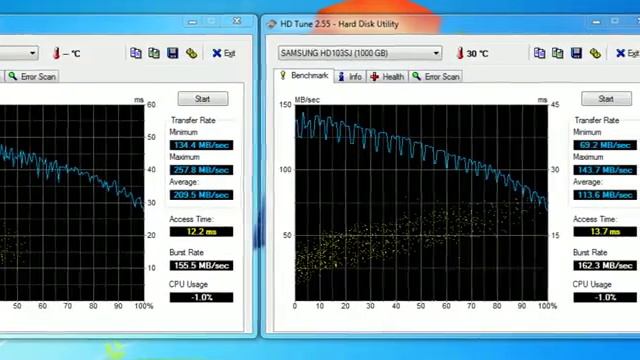The image size is (640, 360).
Task: Click 209.5 MB/sec average value
Action: point(201,195)
